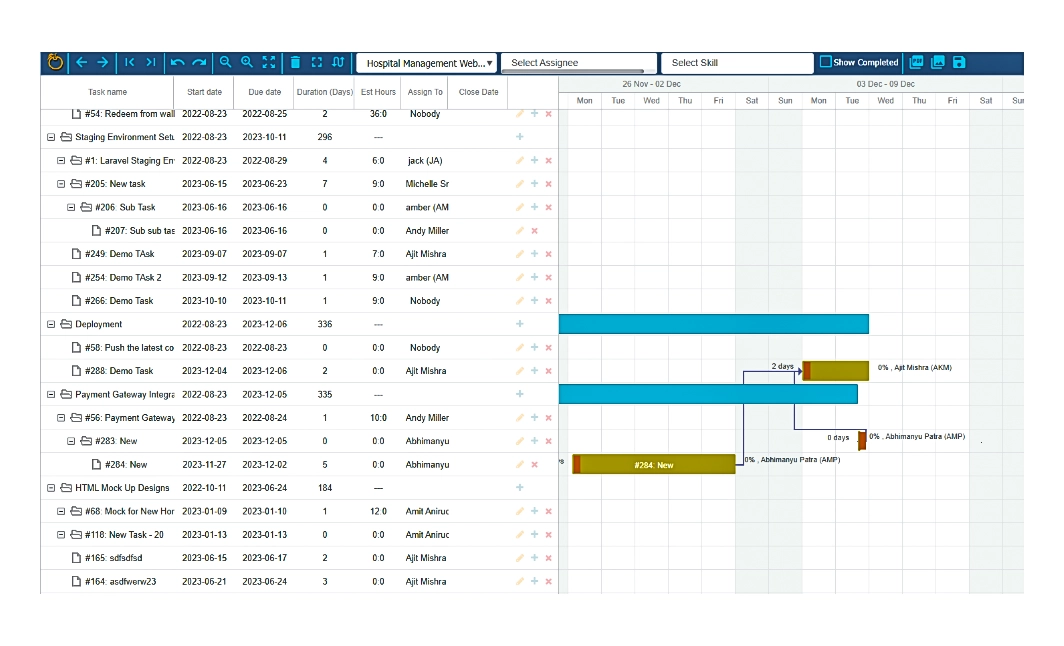Collapse the HTML Mock Up Designs group
Viewport: 1064px width, 646px height.
click(51, 488)
